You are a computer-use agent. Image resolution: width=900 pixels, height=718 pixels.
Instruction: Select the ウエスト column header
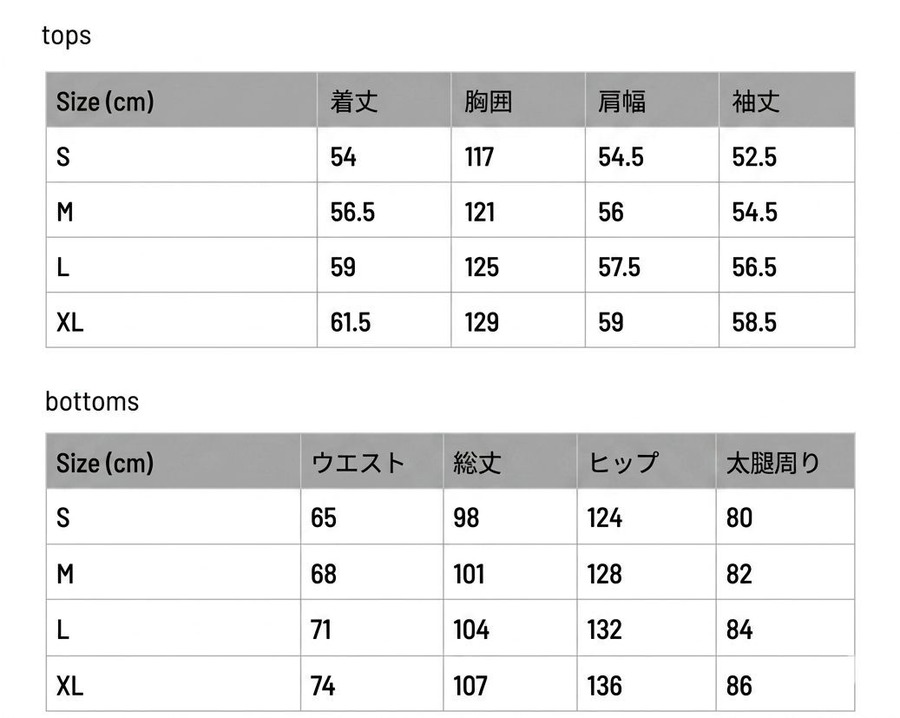coord(358,463)
